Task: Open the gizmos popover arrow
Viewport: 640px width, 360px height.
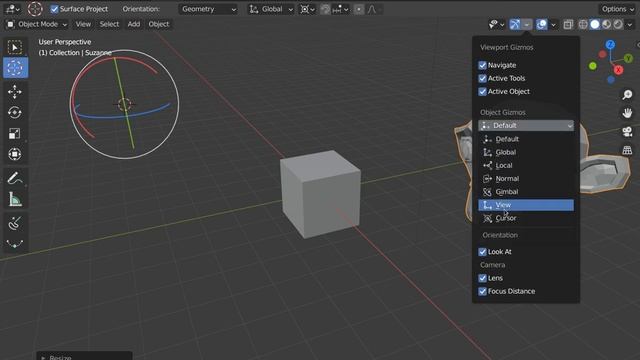Action: pyautogui.click(x=527, y=24)
